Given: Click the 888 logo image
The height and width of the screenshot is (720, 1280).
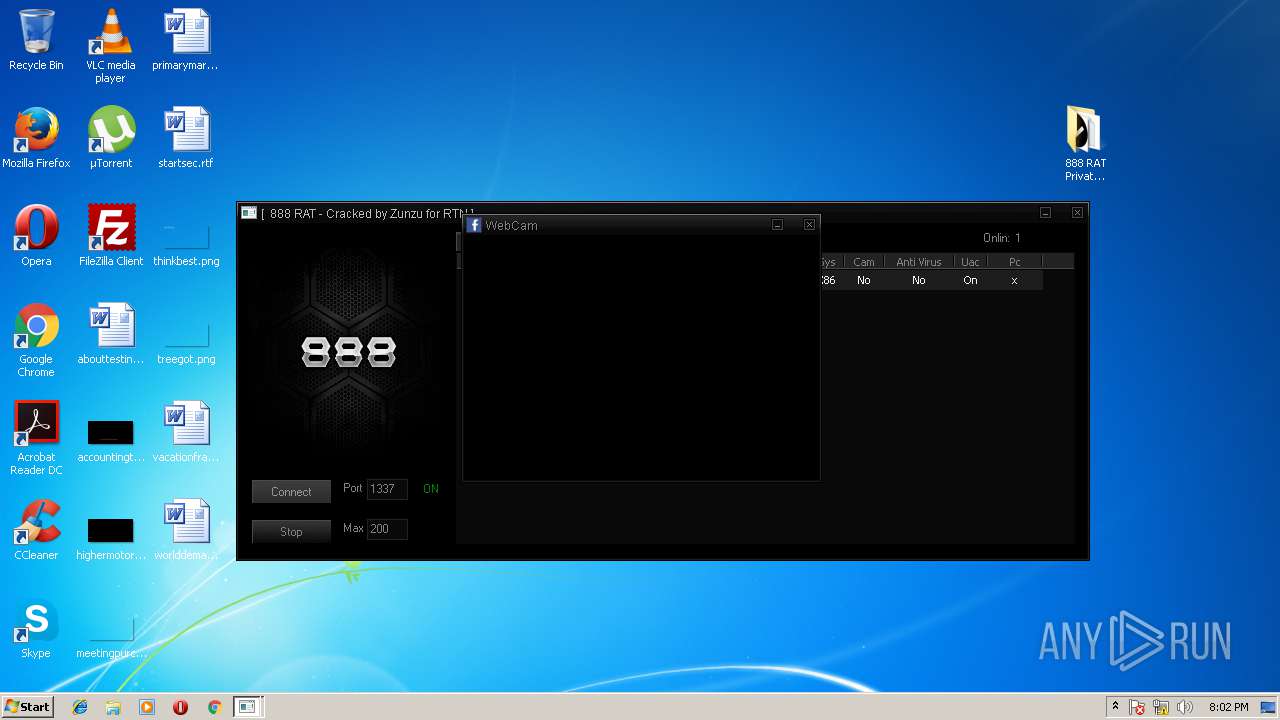Looking at the screenshot, I should click(349, 351).
